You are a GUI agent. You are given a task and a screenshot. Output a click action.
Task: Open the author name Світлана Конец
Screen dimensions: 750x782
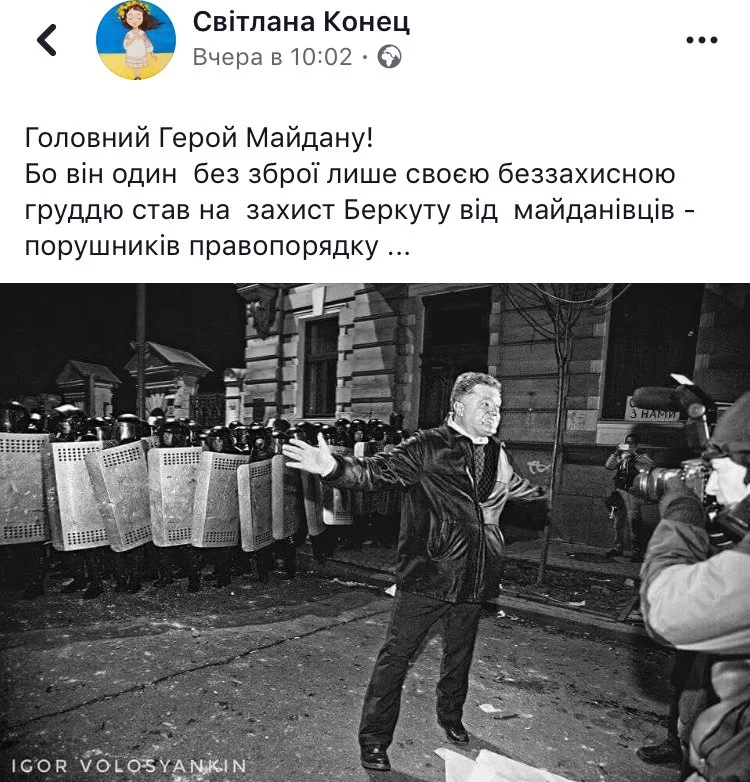point(301,21)
